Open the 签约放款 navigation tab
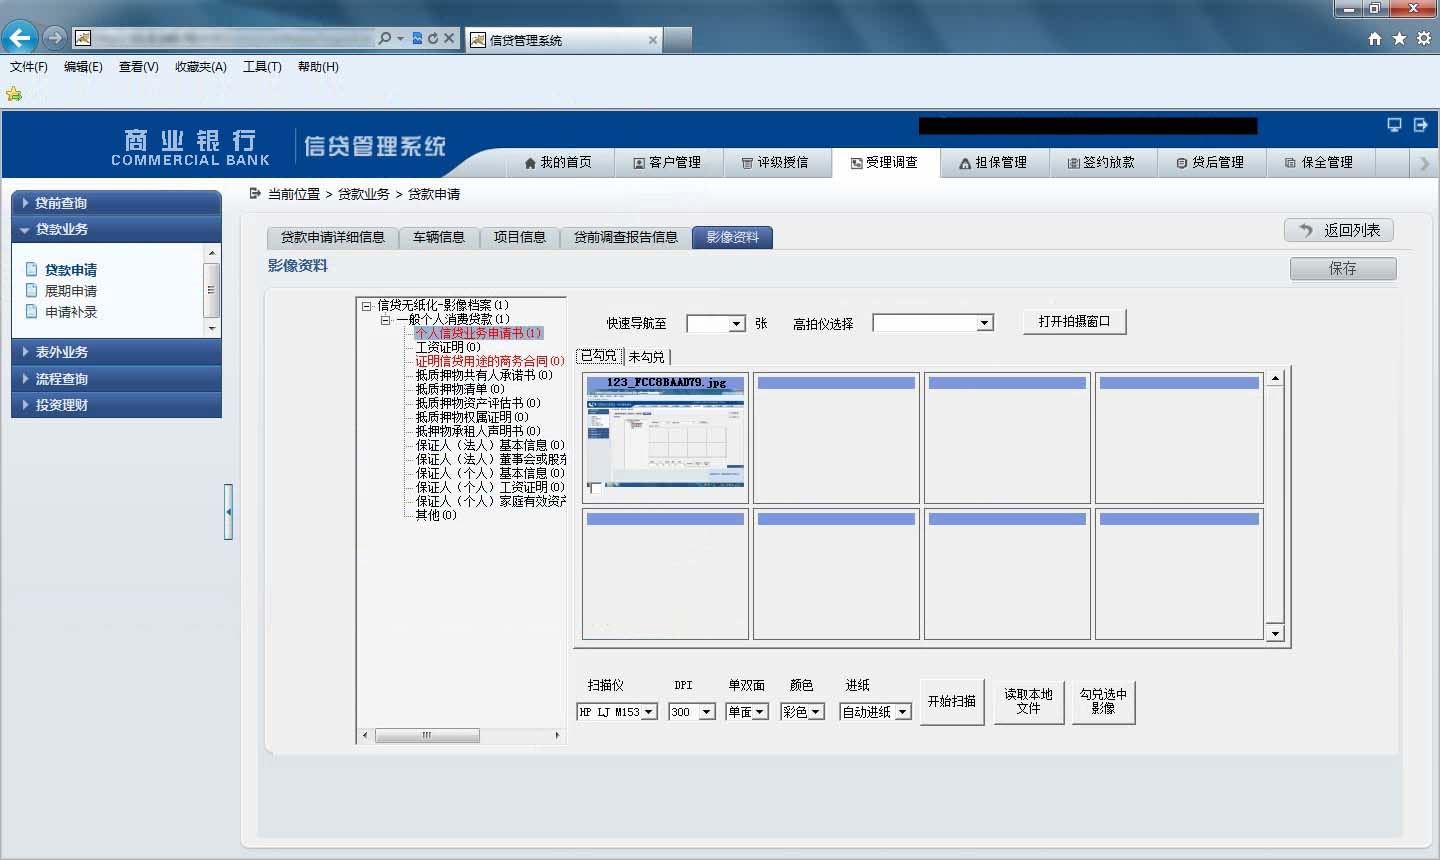The image size is (1440, 860). click(1102, 162)
